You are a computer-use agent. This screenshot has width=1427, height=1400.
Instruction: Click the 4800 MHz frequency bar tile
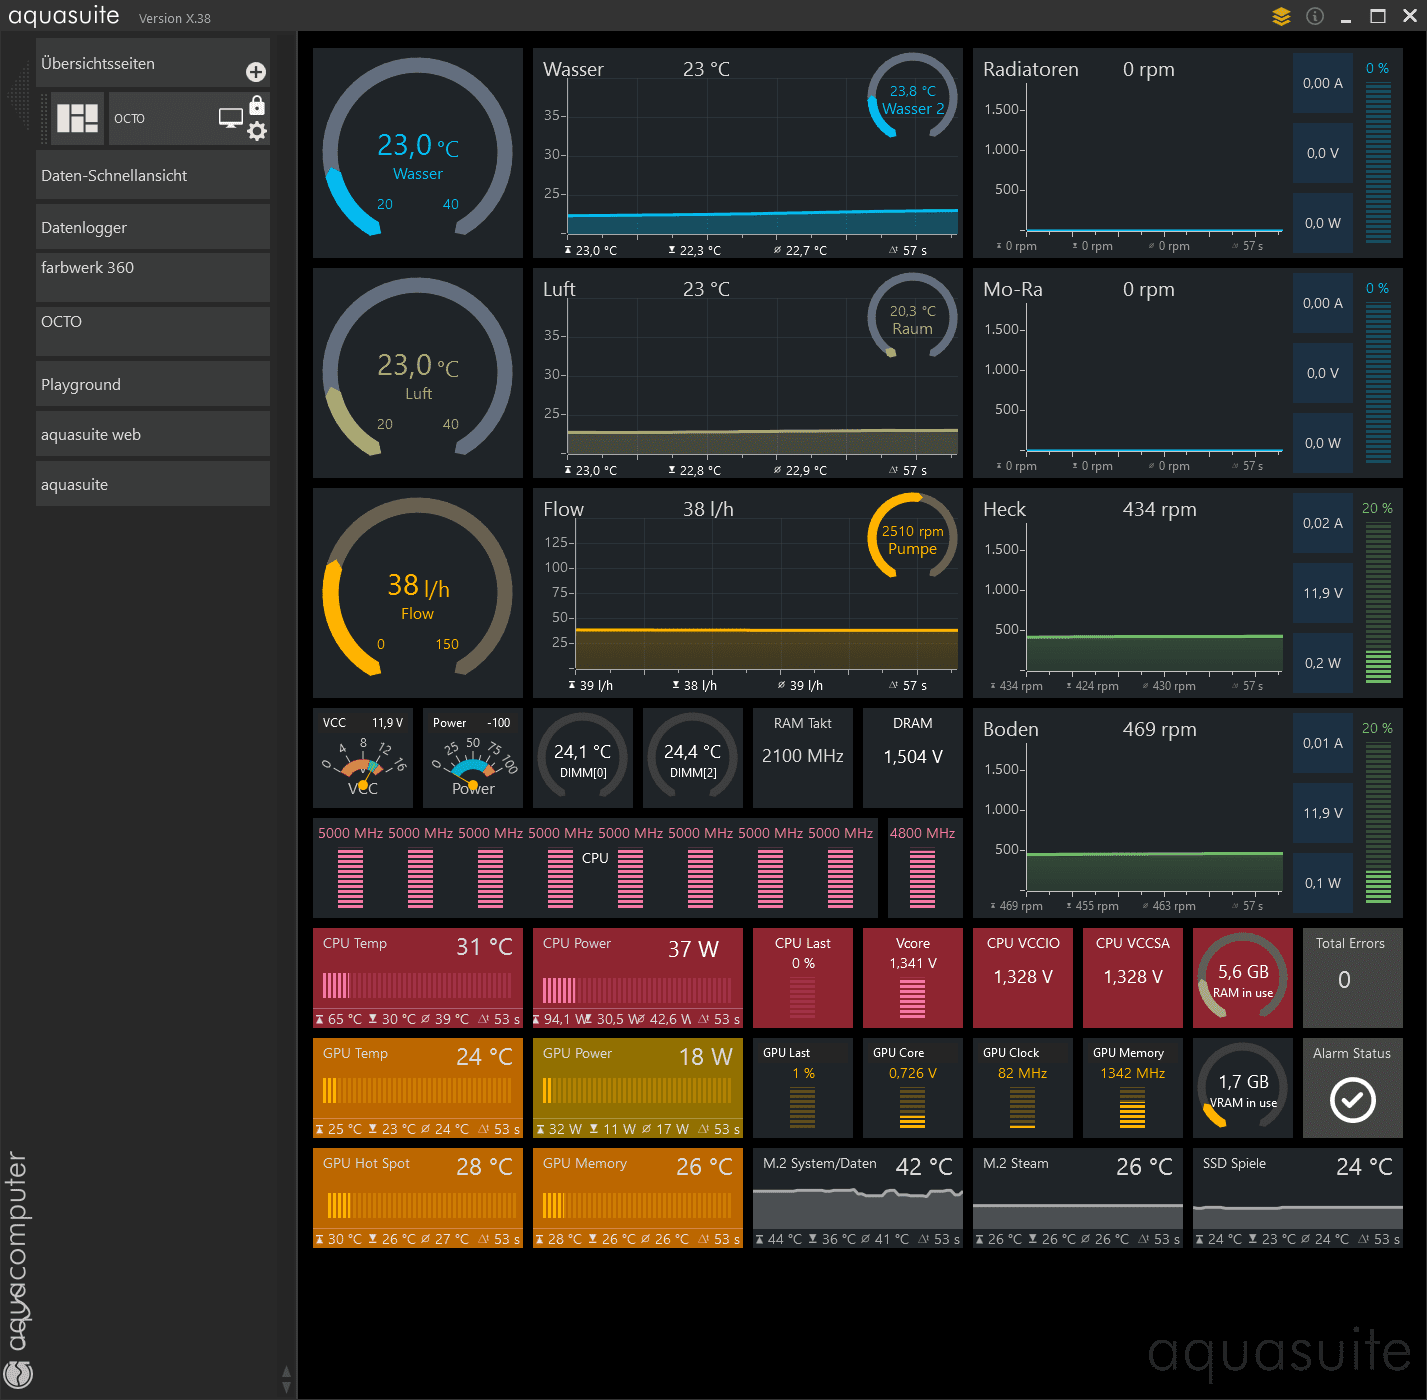coord(923,868)
